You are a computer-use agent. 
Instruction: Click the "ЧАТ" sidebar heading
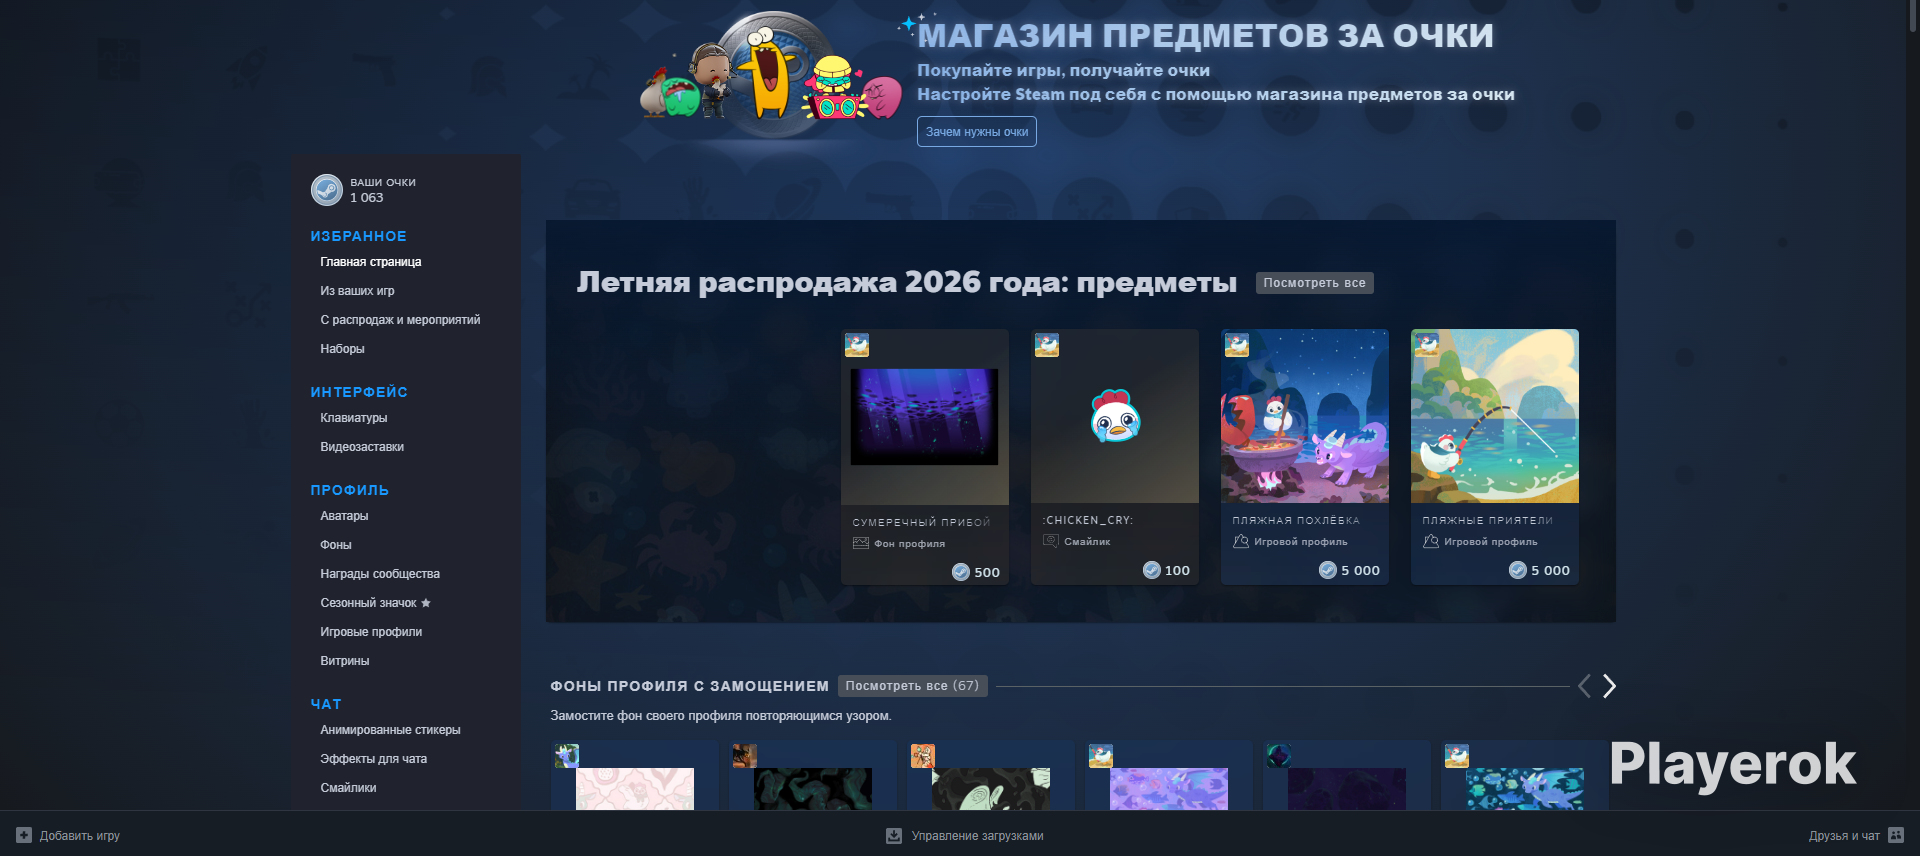pyautogui.click(x=326, y=704)
